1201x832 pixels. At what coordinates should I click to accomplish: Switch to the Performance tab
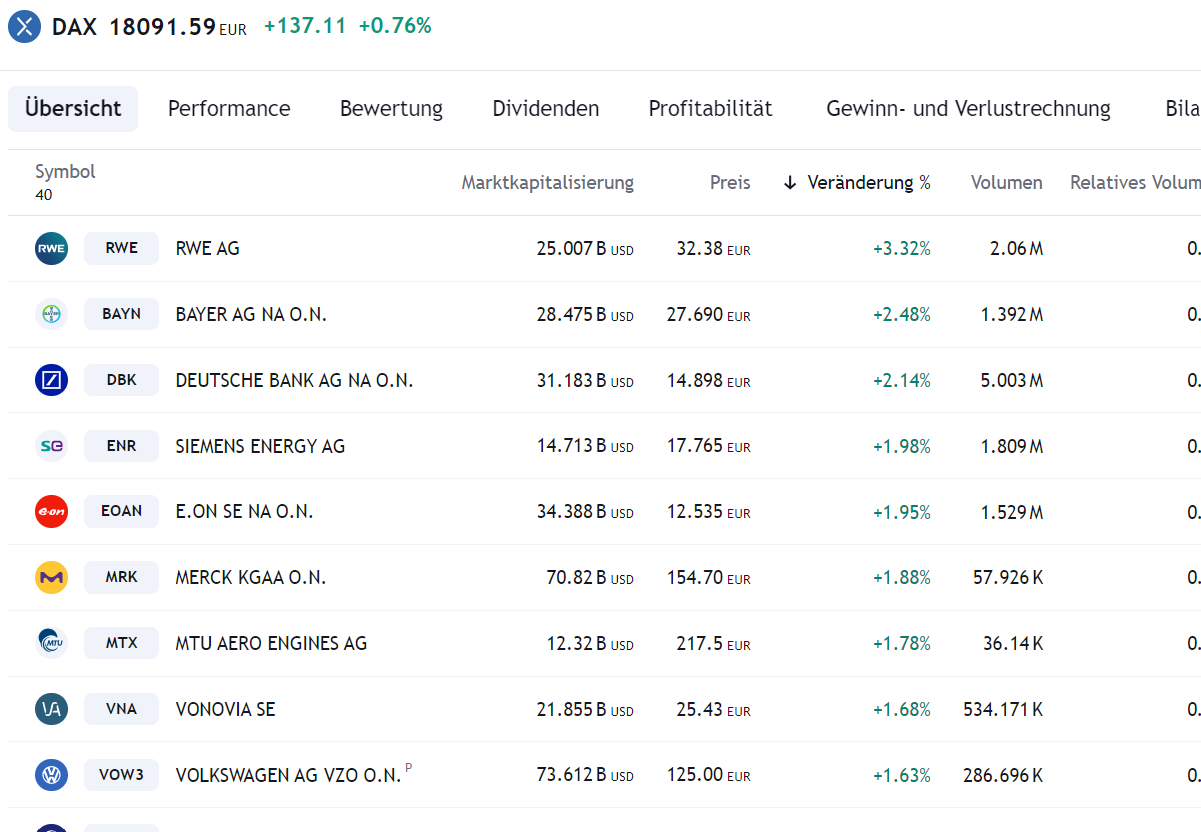tap(229, 108)
